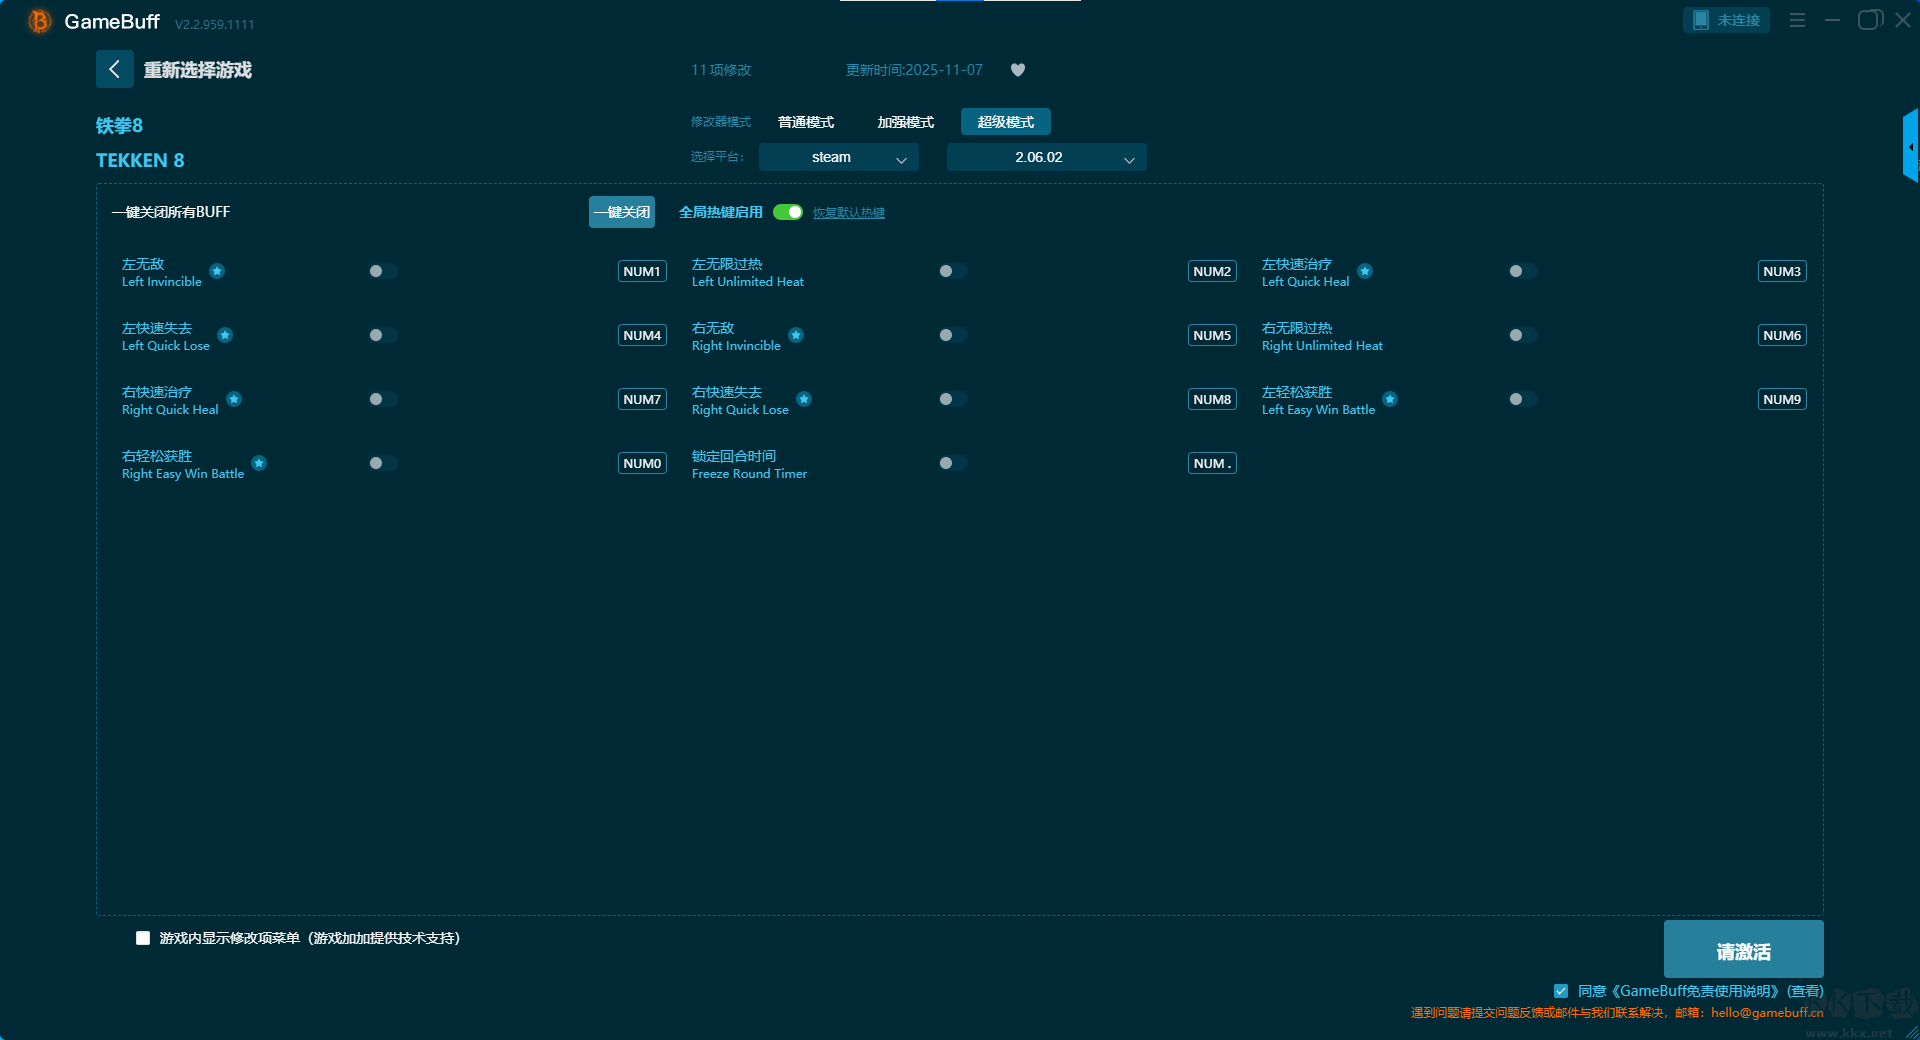The width and height of the screenshot is (1920, 1040).
Task: Click the star icon next to Right Invincible
Action: [x=796, y=335]
